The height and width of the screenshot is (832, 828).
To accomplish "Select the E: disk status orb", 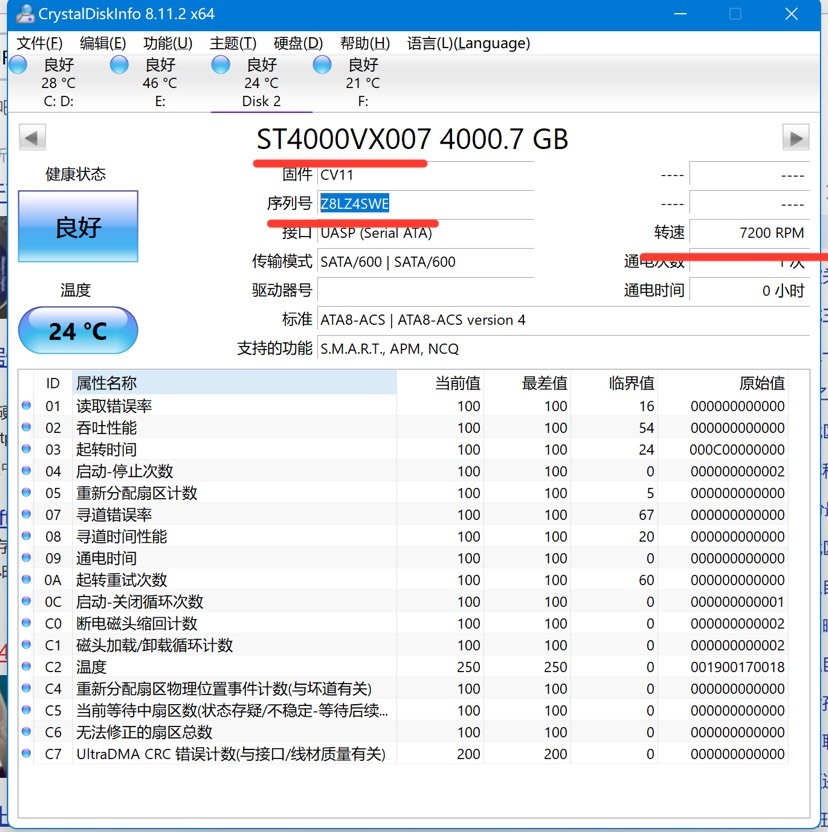I will pyautogui.click(x=119, y=65).
